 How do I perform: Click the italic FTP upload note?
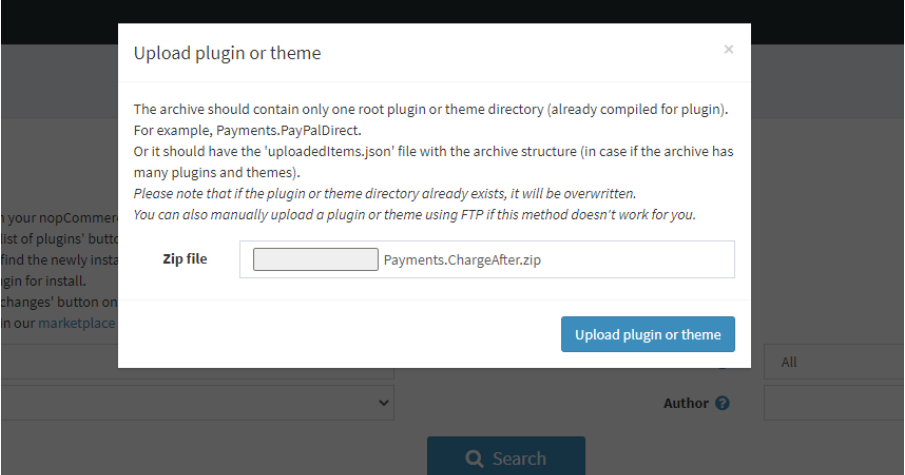[x=414, y=215]
